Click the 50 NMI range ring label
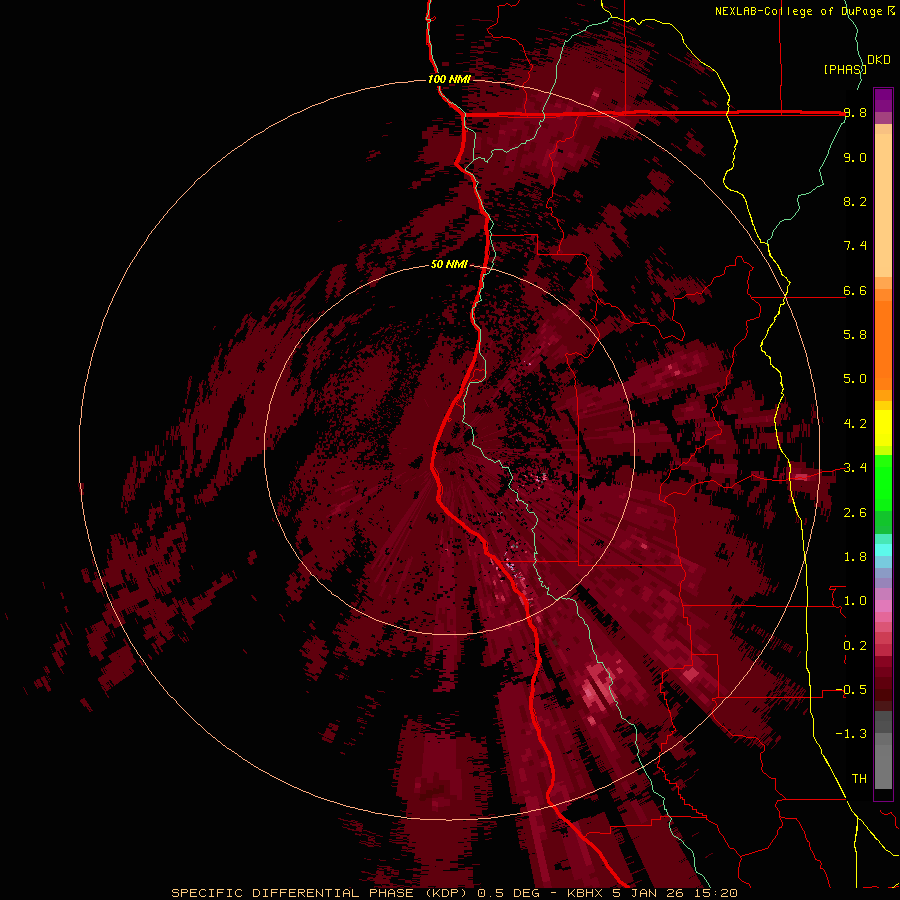The height and width of the screenshot is (900, 900). pos(449,265)
